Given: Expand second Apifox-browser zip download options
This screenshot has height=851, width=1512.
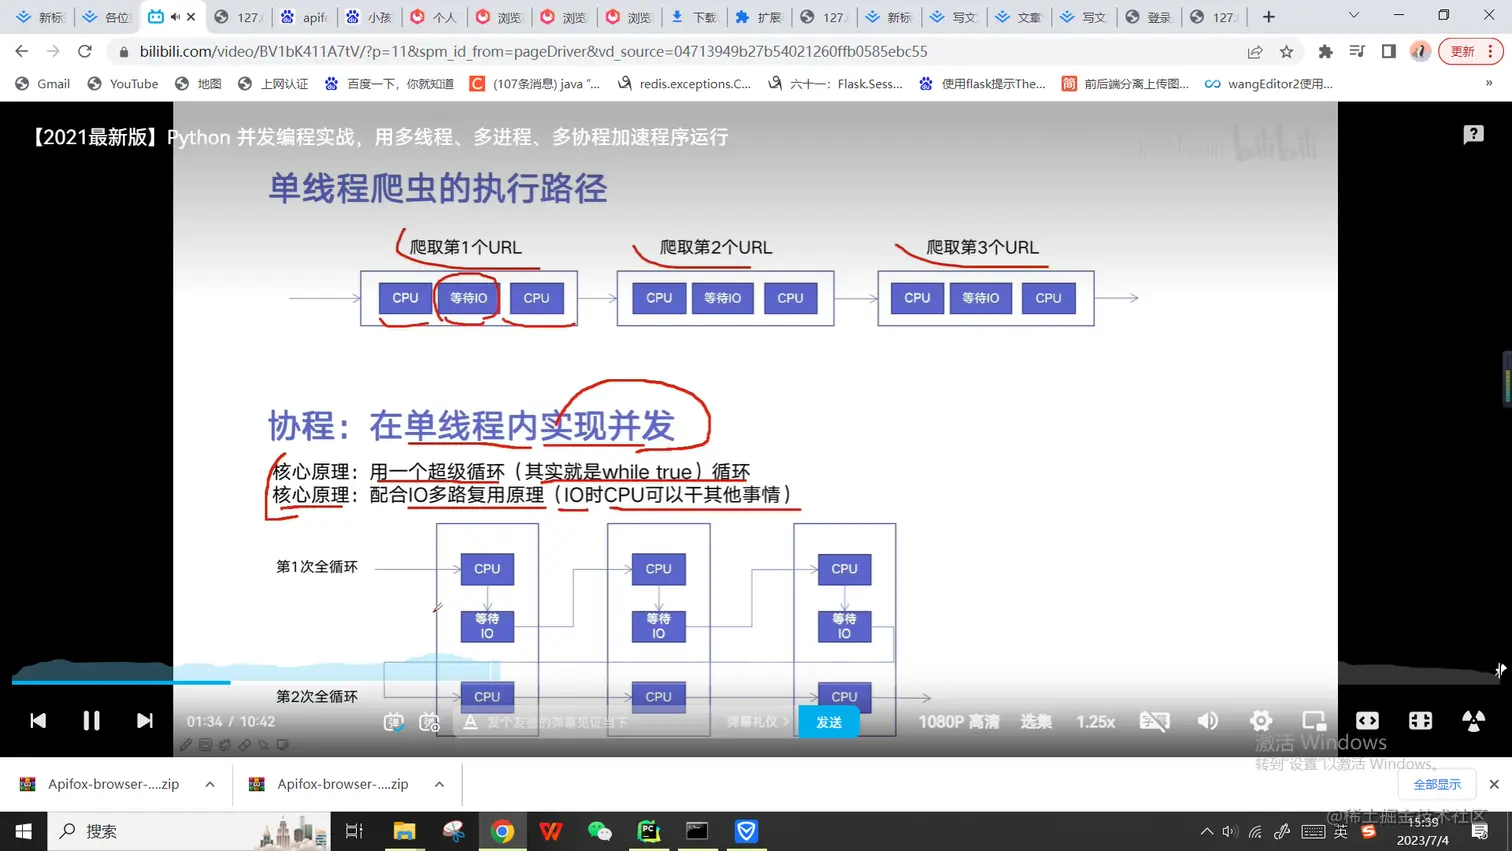Looking at the screenshot, I should tap(439, 784).
